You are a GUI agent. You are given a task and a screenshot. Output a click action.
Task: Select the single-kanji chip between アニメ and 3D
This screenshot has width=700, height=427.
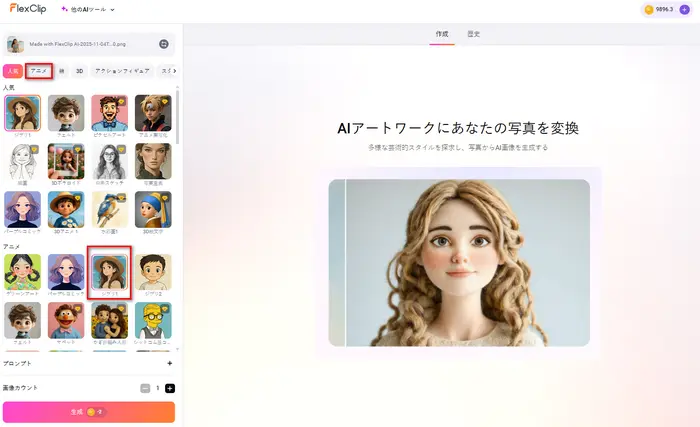(x=62, y=71)
